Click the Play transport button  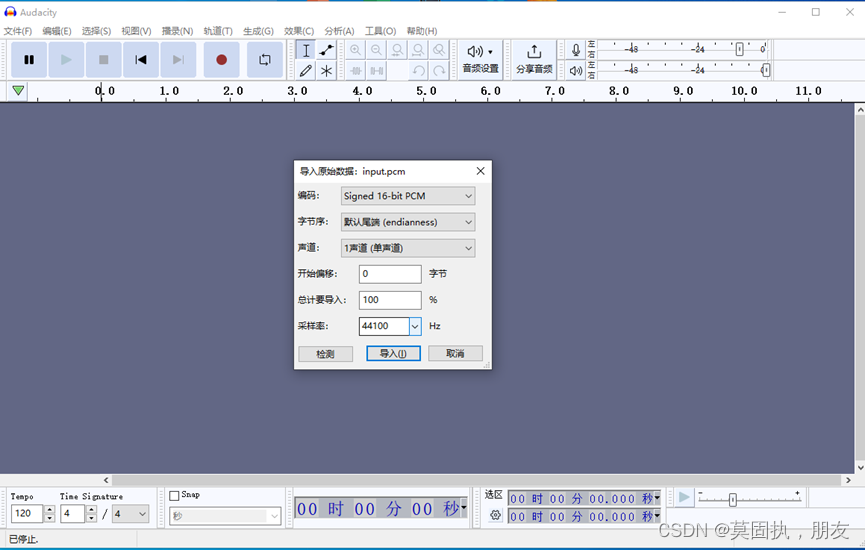click(66, 60)
